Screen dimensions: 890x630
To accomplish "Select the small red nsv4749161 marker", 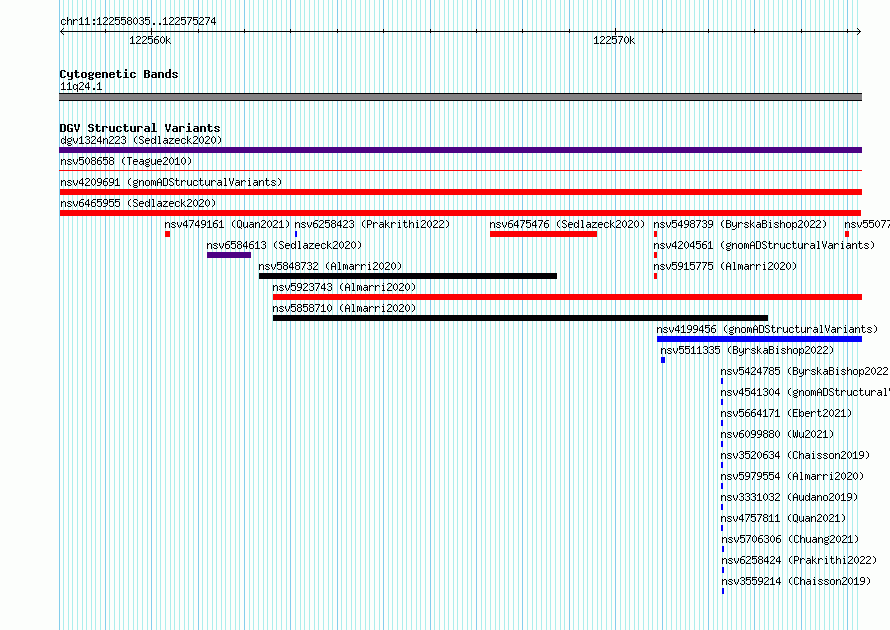I will pyautogui.click(x=167, y=234).
